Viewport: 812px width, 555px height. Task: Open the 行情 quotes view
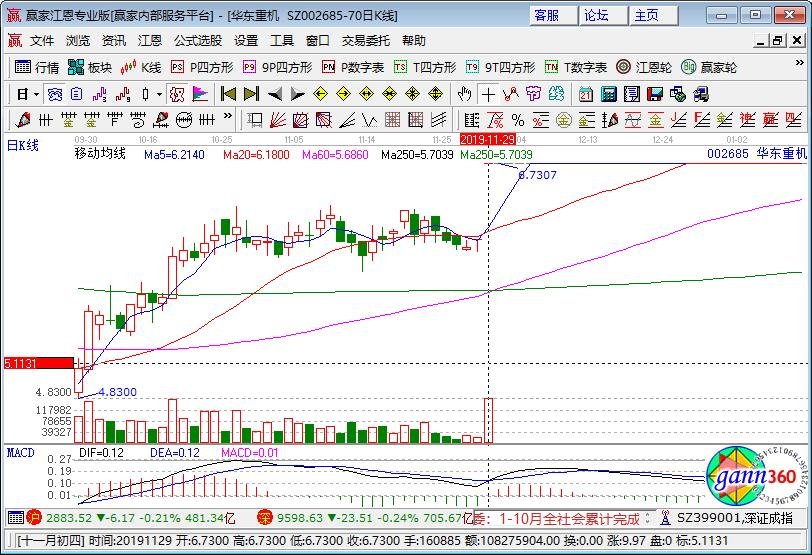click(37, 67)
